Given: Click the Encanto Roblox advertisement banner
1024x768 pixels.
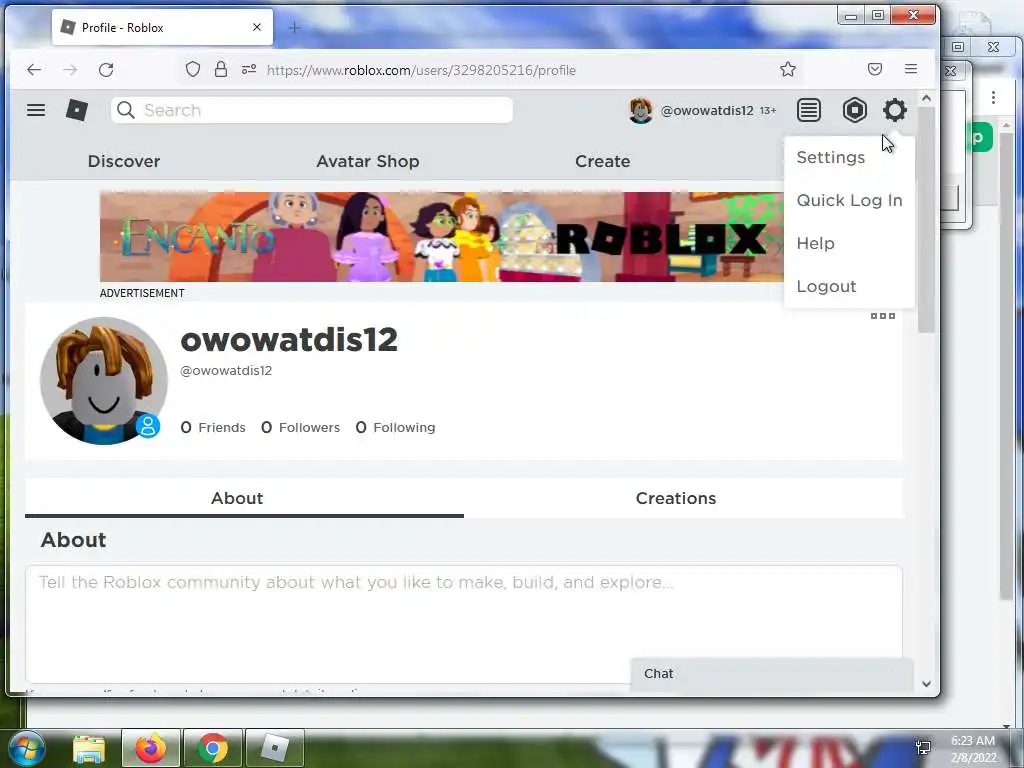Looking at the screenshot, I should point(441,236).
